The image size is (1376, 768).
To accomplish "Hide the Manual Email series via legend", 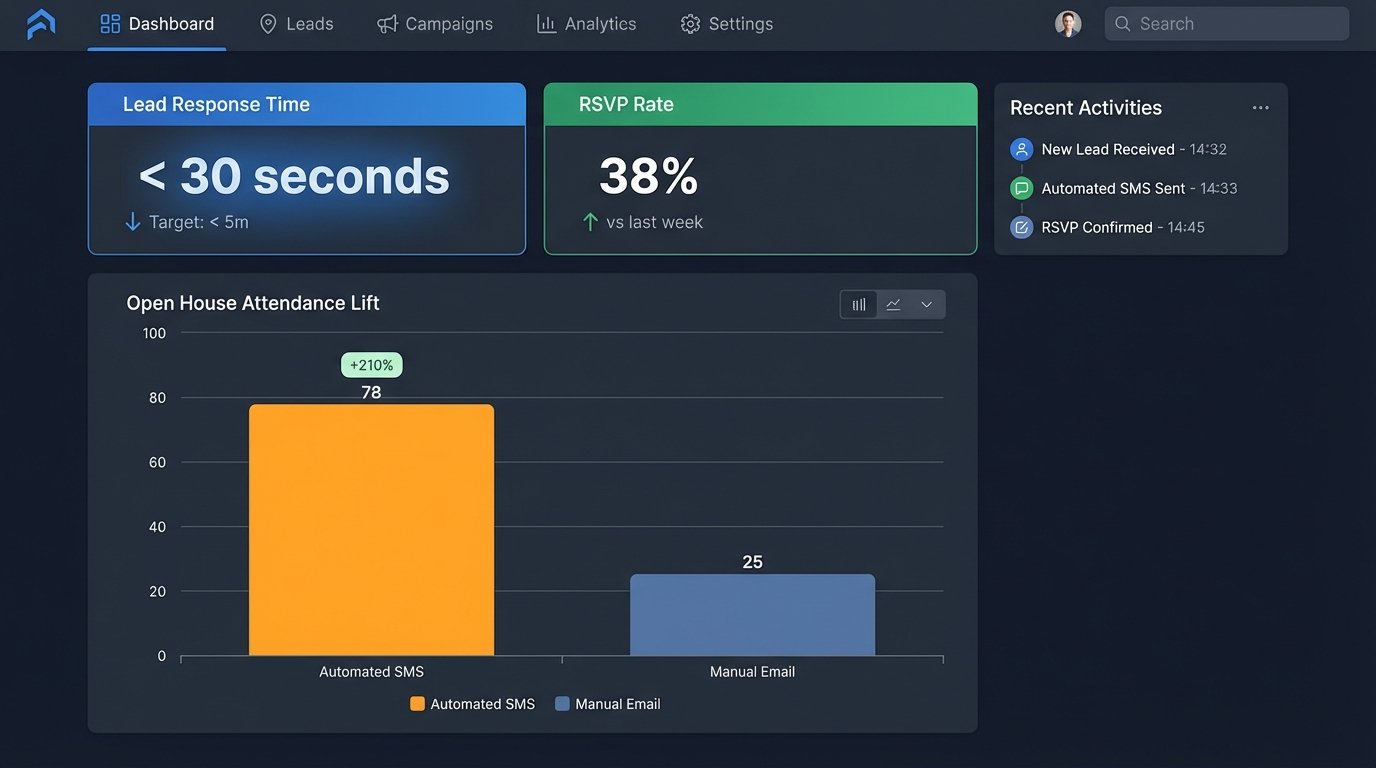I will (608, 703).
